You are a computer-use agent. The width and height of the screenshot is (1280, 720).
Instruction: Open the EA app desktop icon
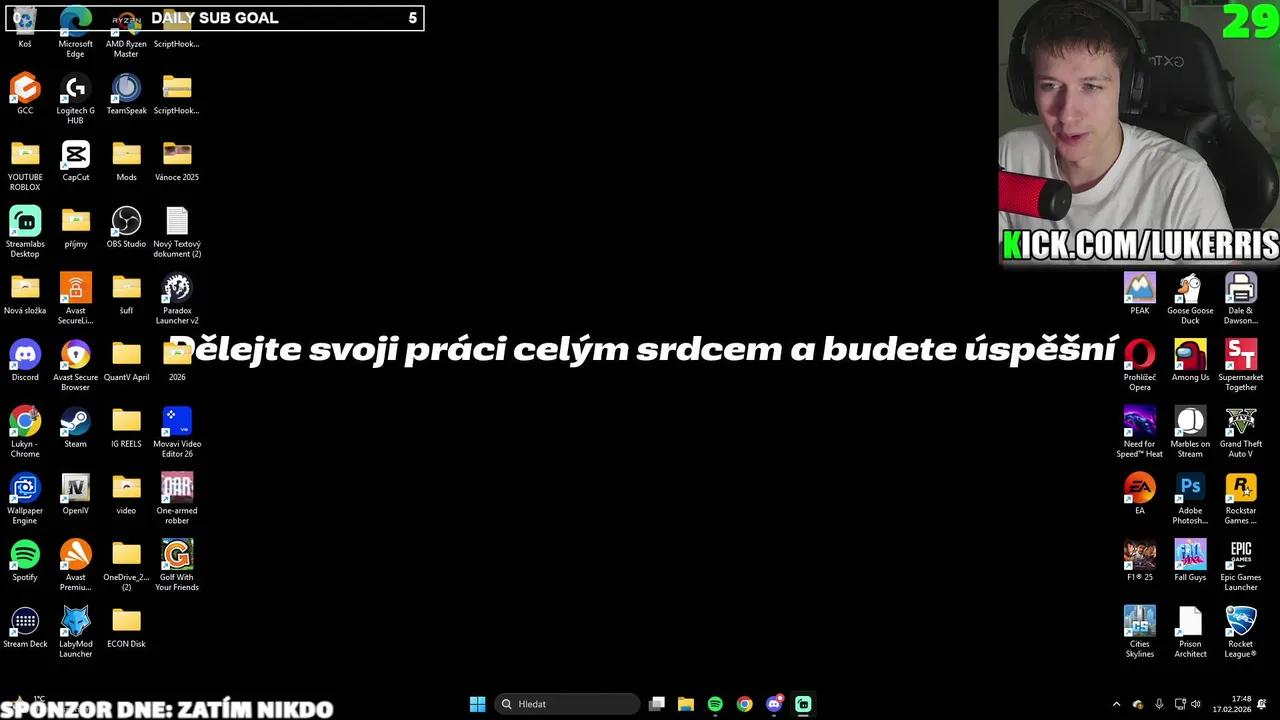(x=1139, y=488)
